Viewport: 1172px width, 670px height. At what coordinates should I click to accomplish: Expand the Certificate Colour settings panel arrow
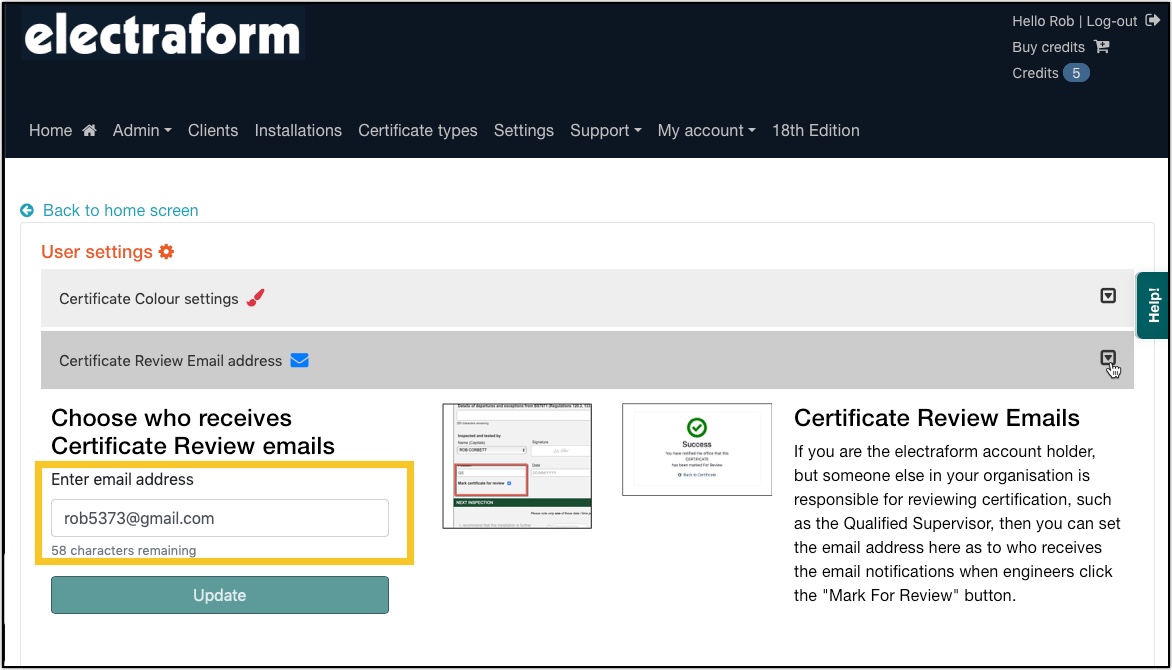click(1108, 295)
